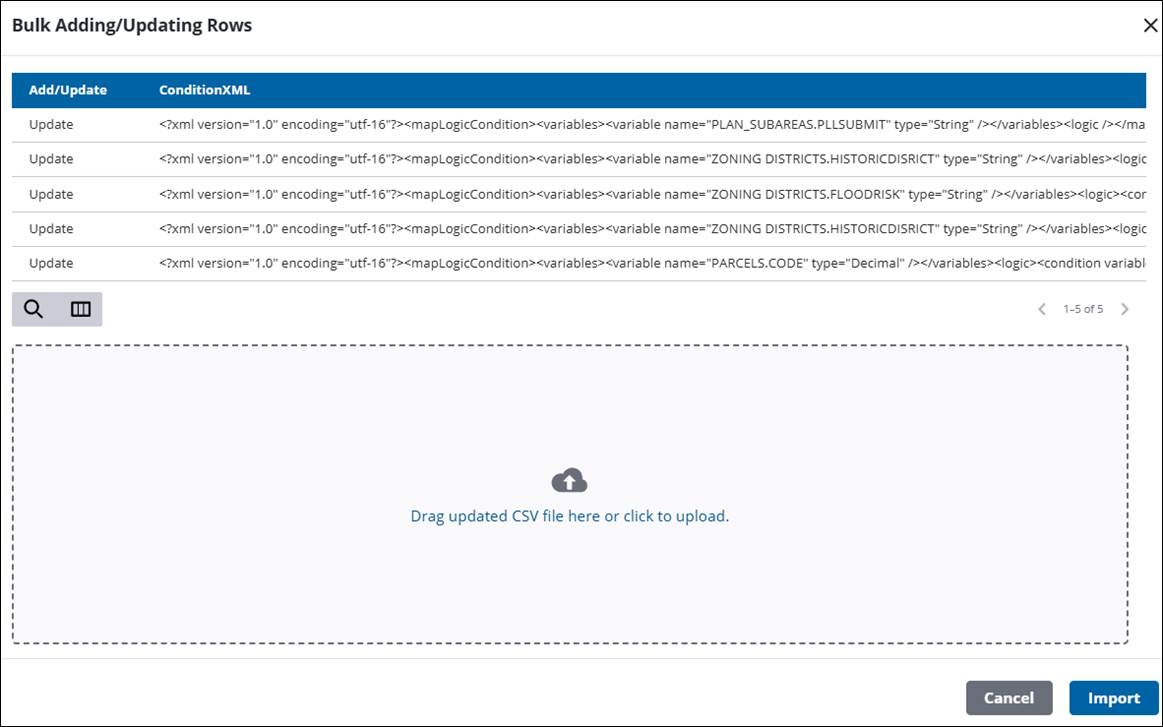Open the table search magnifier icon

[34, 309]
